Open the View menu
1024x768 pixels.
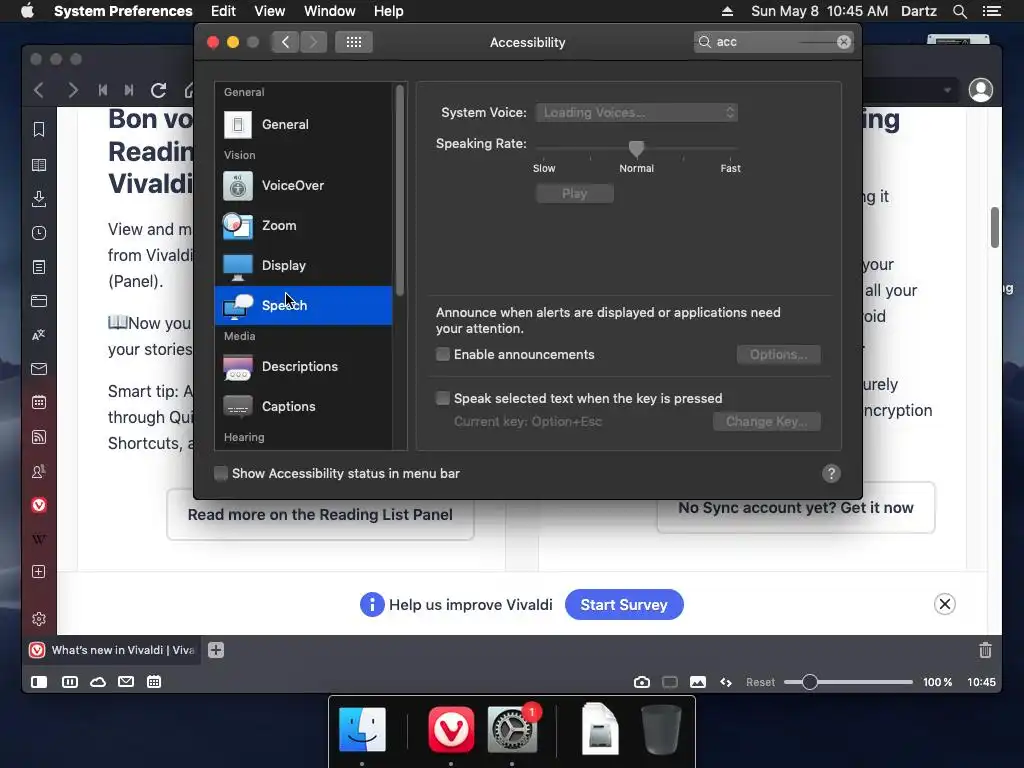269,11
